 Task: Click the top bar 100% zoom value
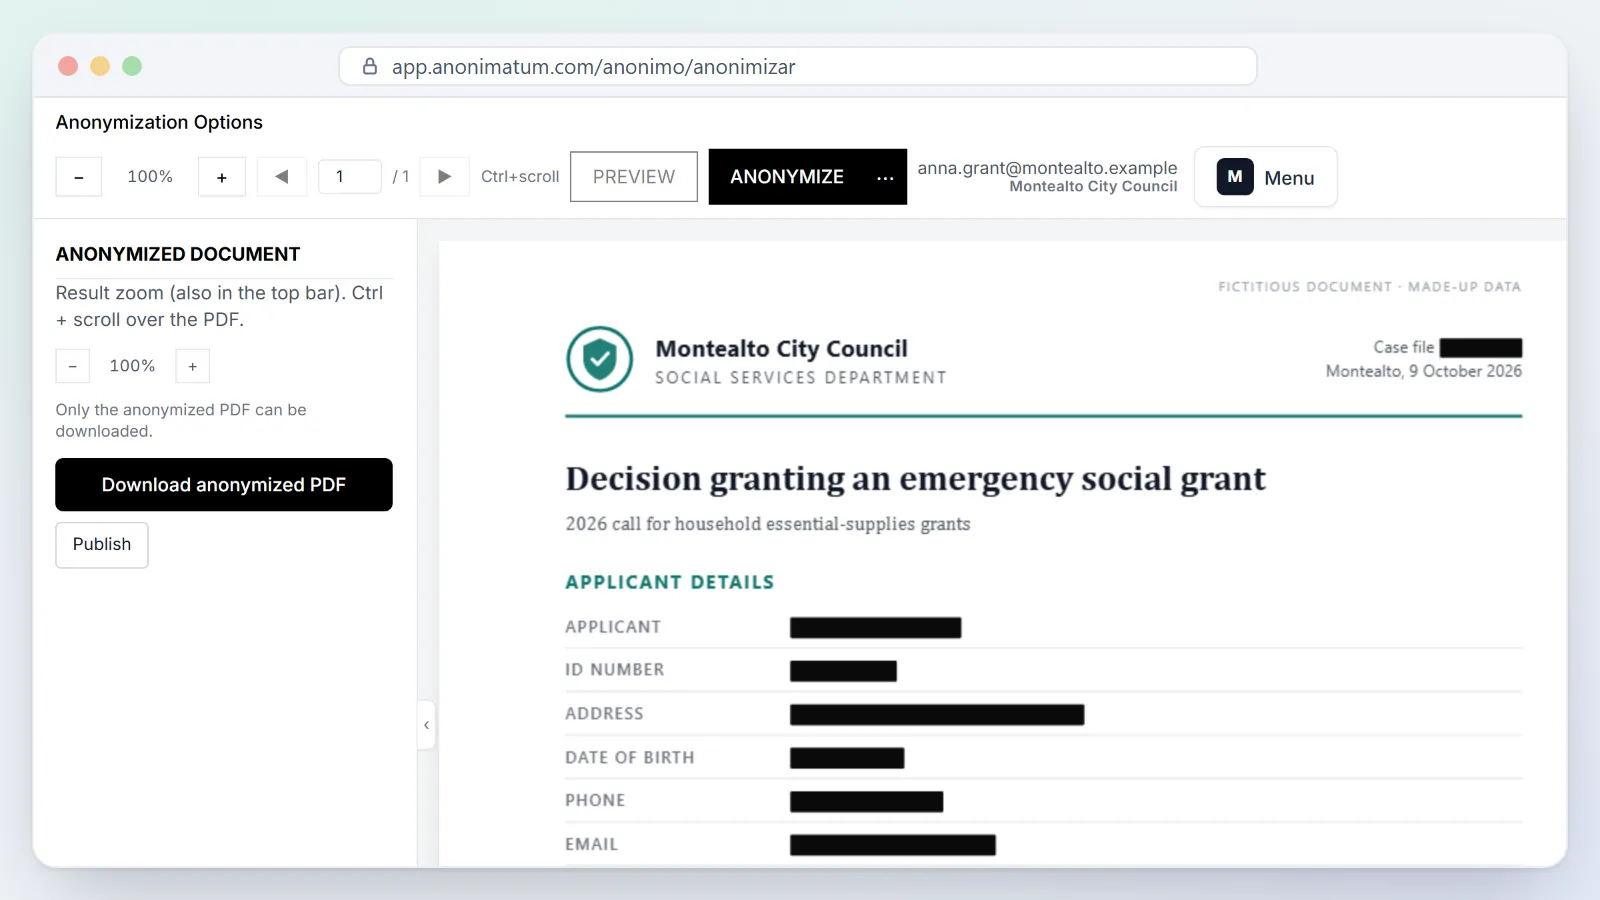point(150,177)
